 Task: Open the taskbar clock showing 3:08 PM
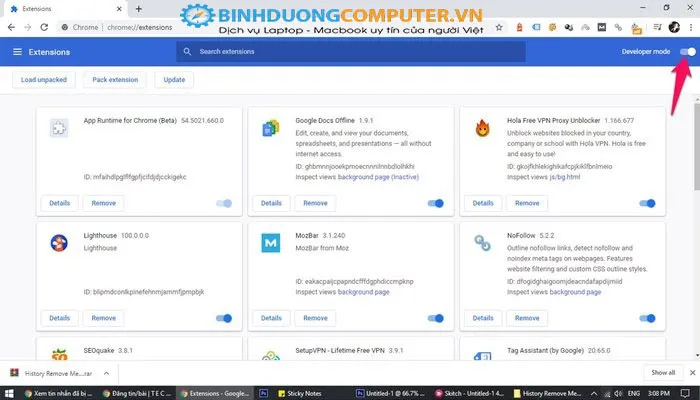pyautogui.click(x=659, y=393)
